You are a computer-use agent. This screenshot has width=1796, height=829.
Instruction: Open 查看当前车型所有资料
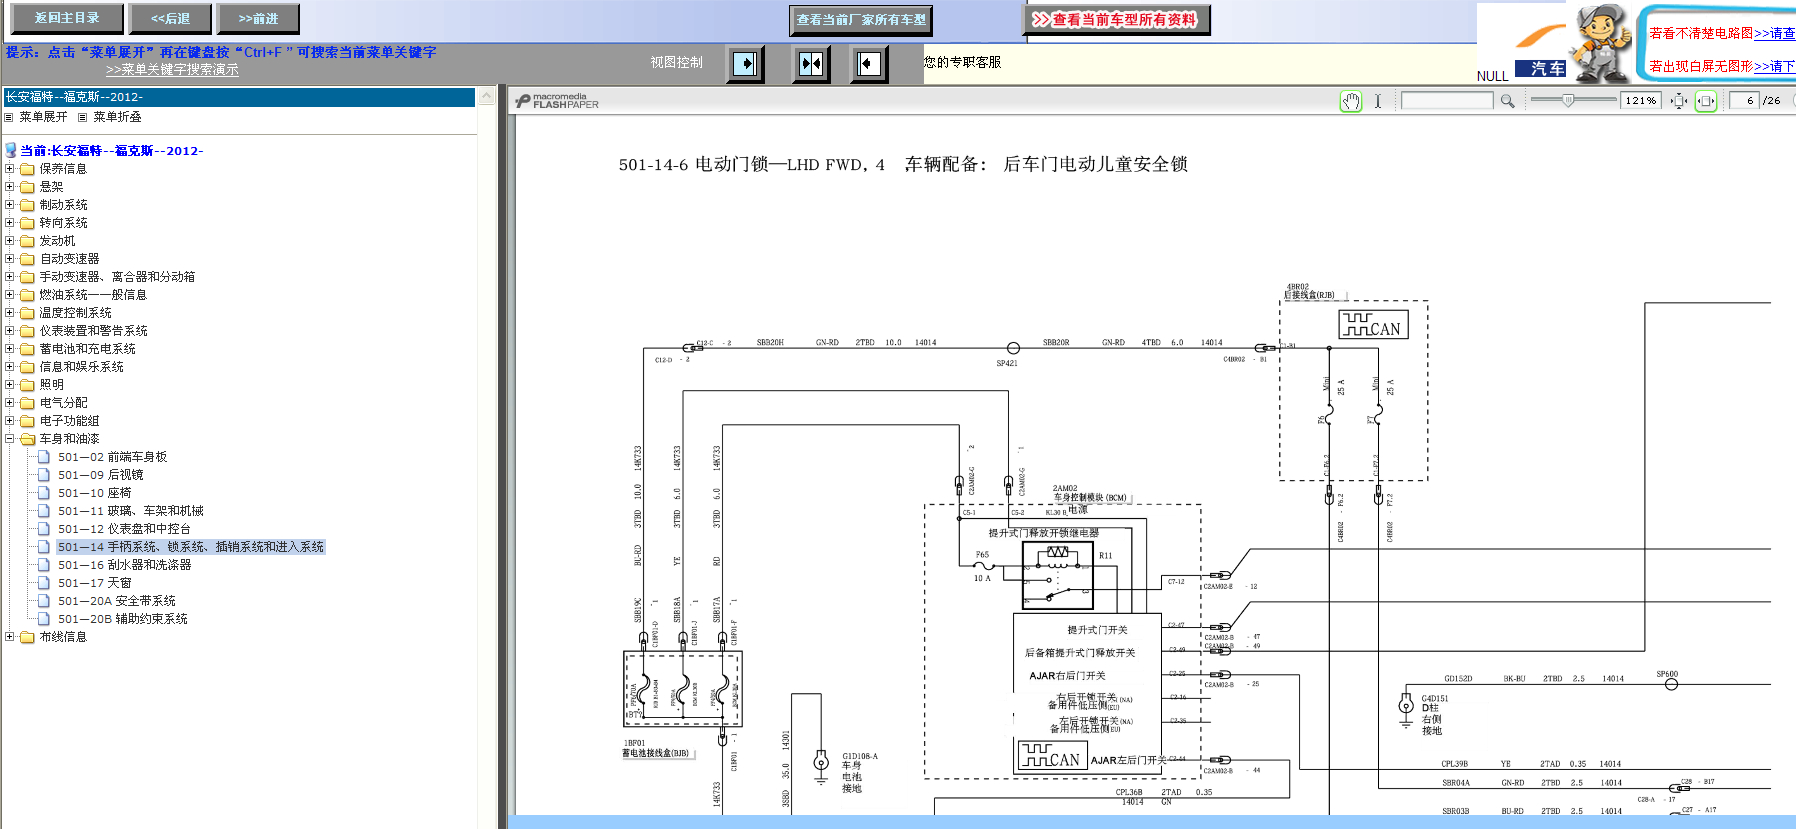(1116, 20)
